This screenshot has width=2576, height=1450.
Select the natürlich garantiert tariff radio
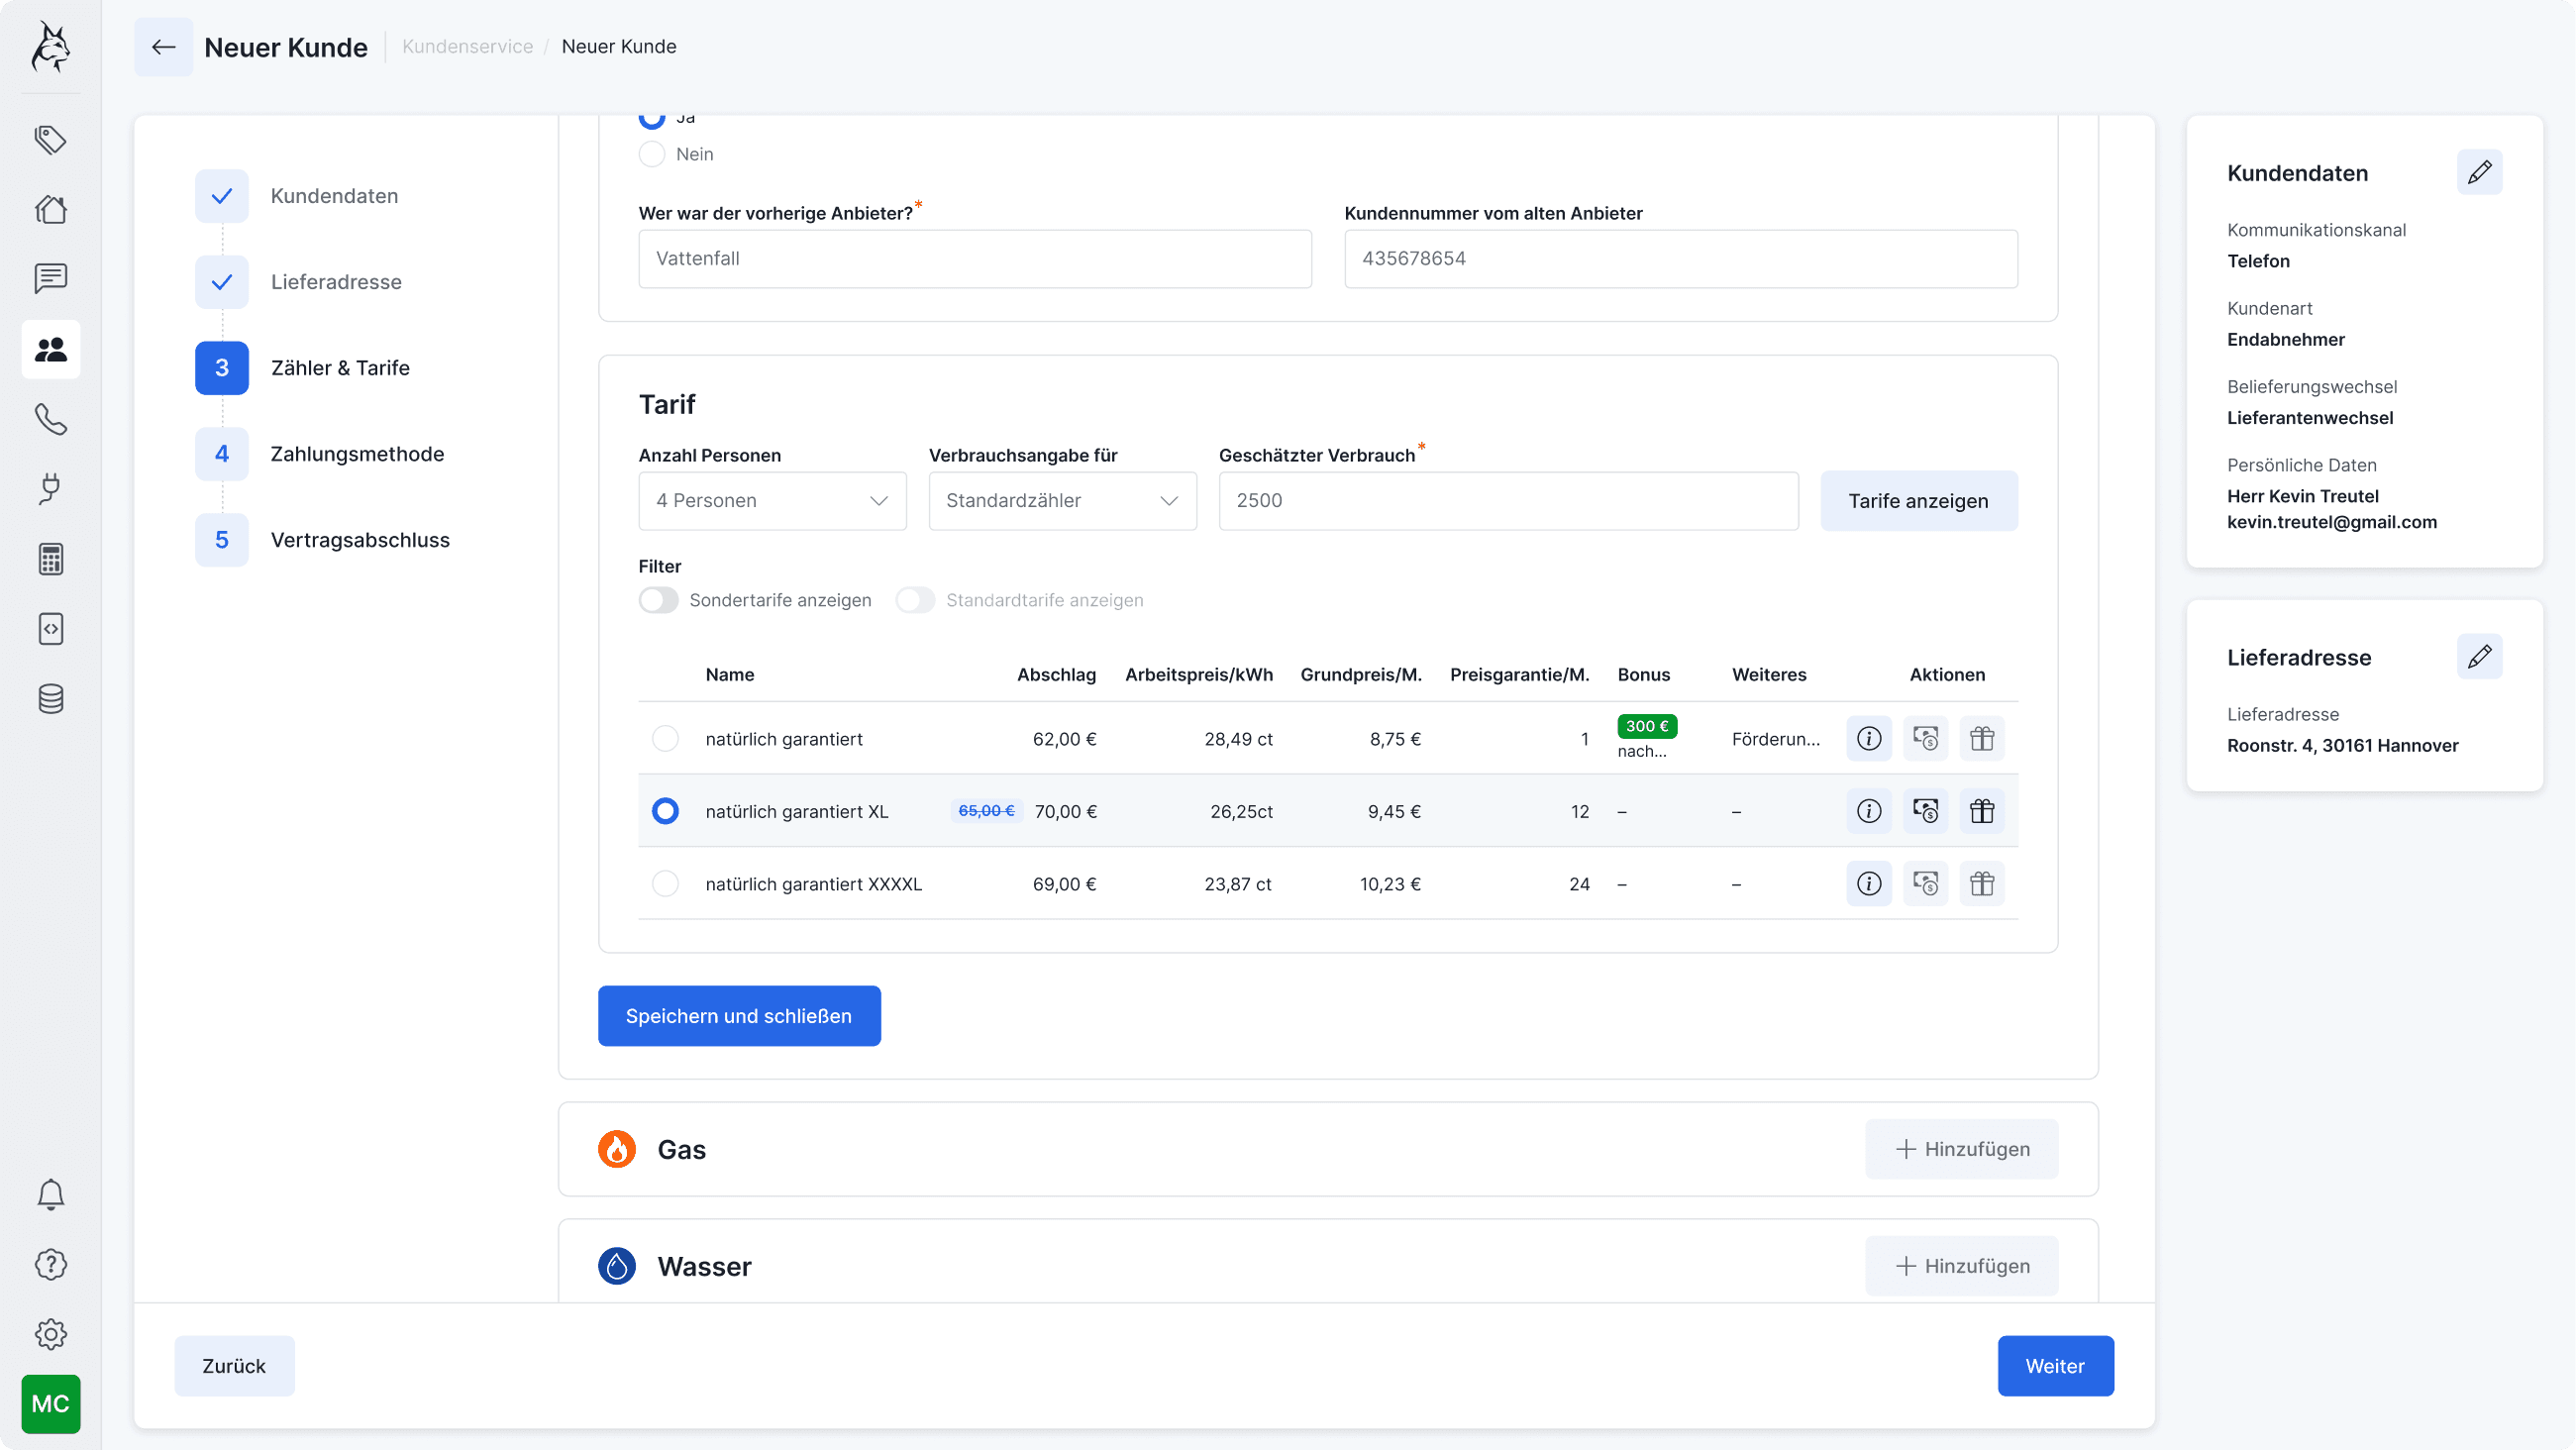665,739
